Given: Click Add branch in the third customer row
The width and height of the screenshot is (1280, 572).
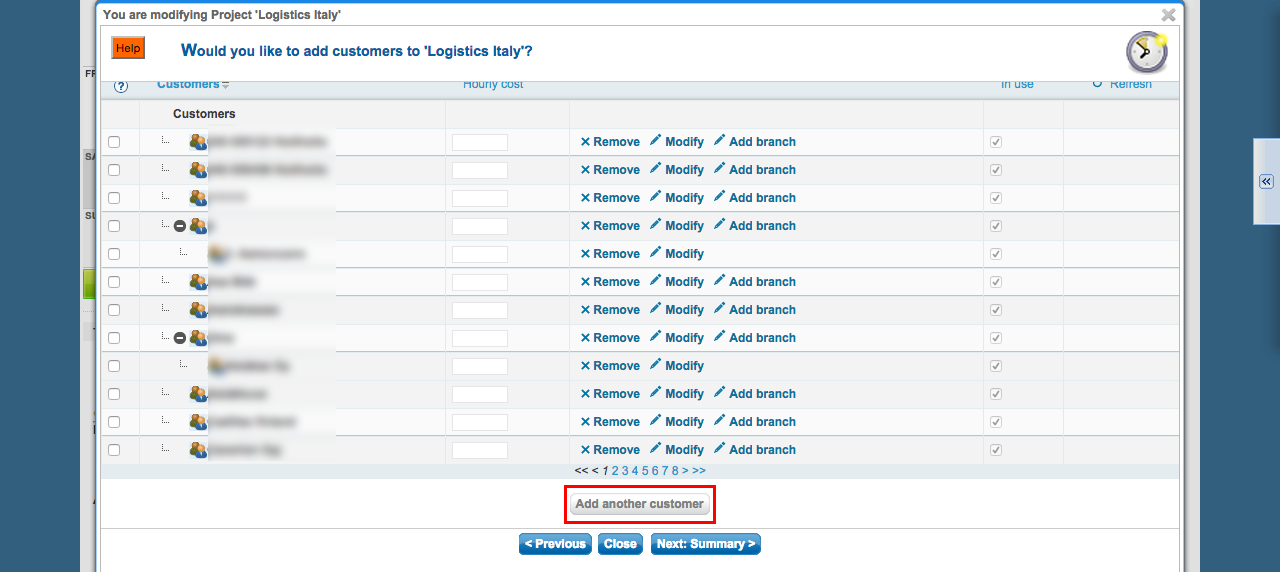Looking at the screenshot, I should [754, 198].
